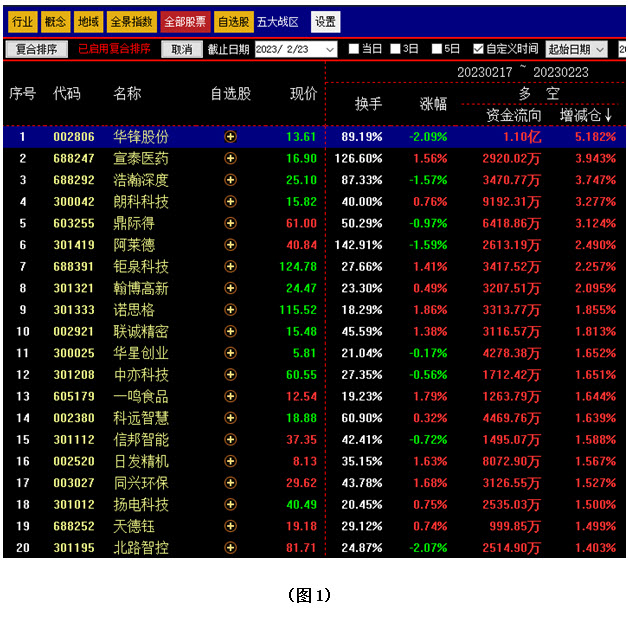Click capital flow 8072.90万
Screen dimensions: 628x618
click(x=511, y=461)
